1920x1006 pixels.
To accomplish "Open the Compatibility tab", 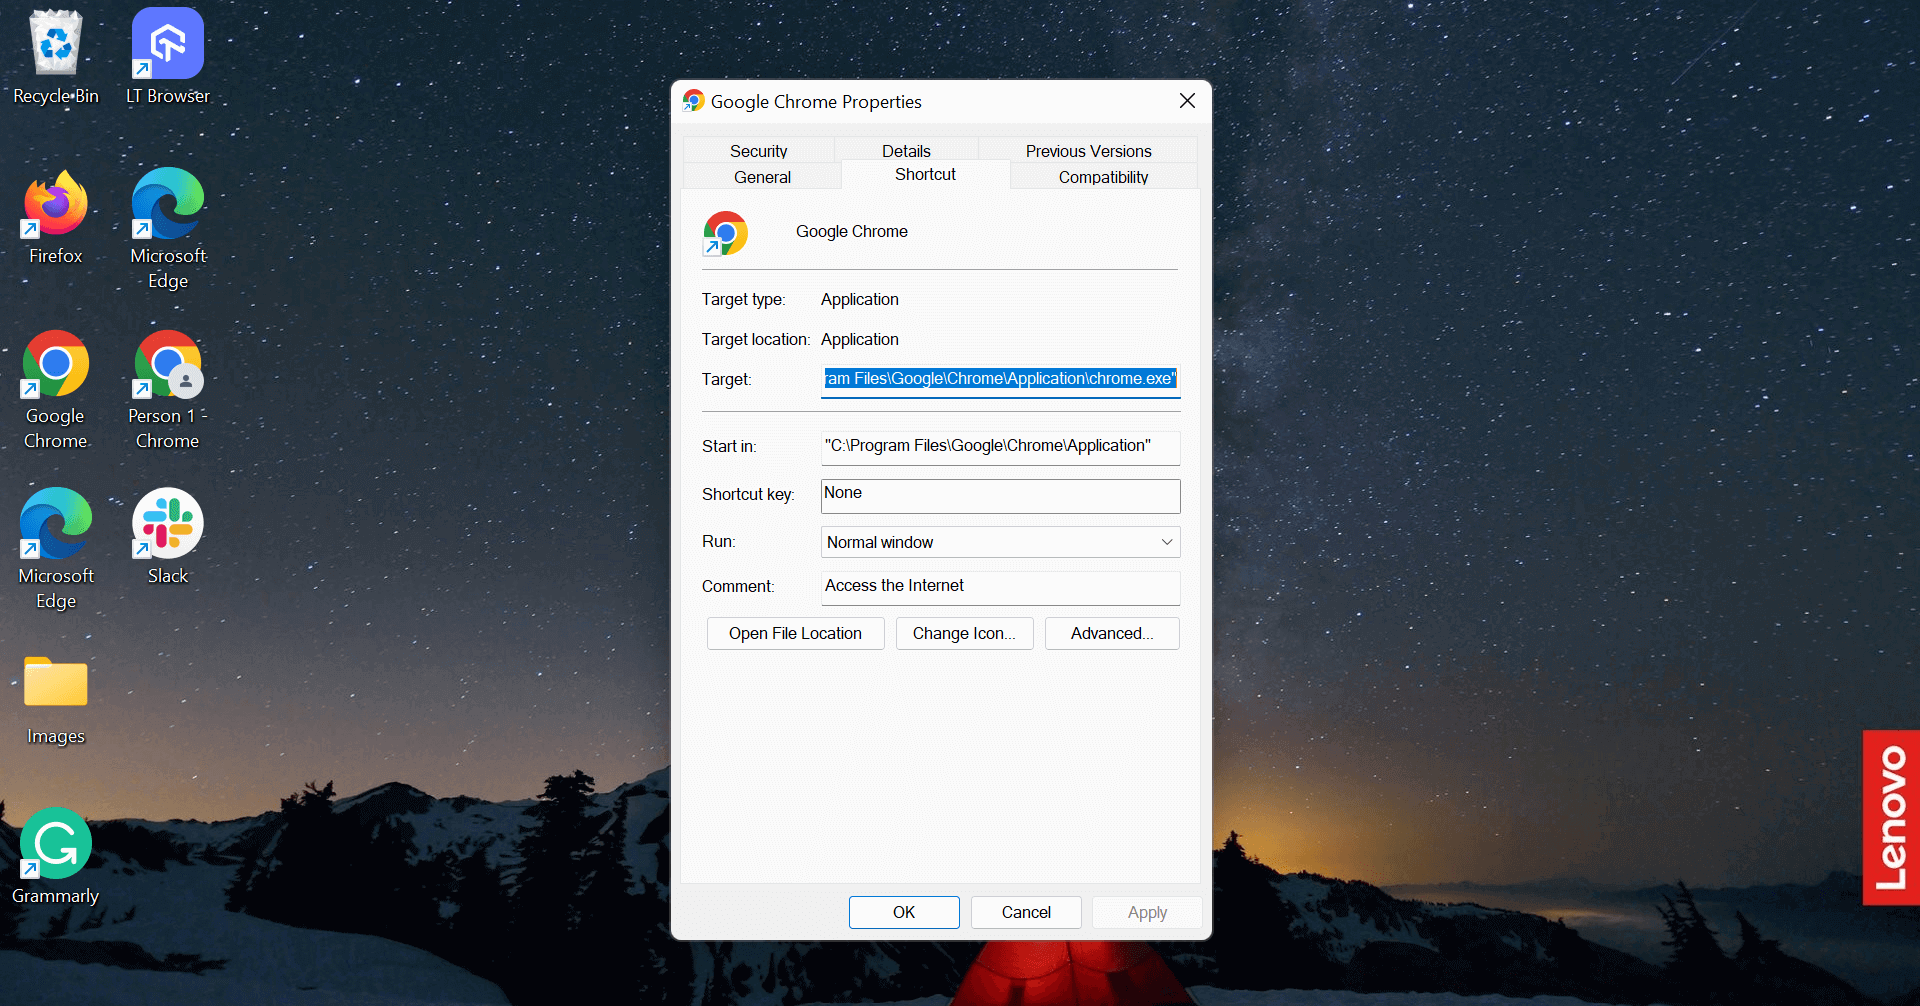I will click(x=1103, y=176).
